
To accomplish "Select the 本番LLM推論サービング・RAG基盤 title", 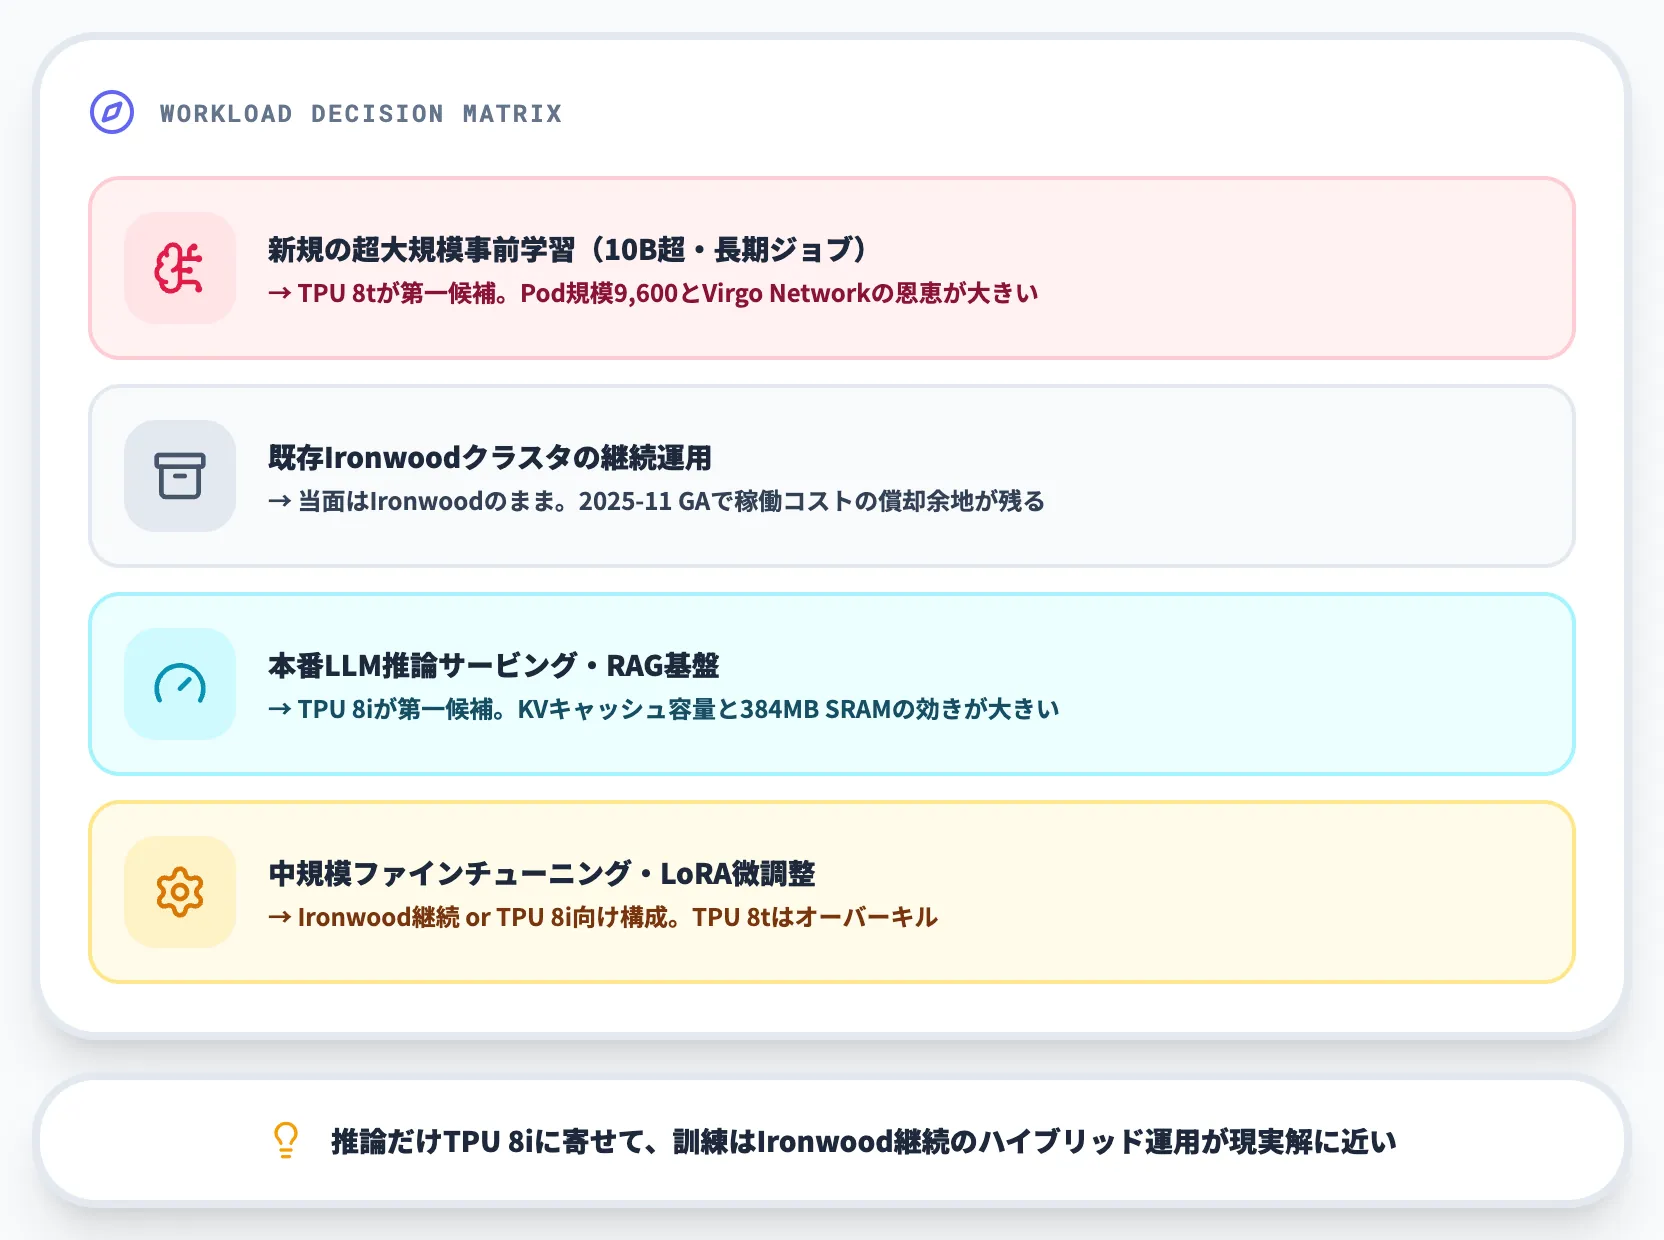I will coord(493,665).
